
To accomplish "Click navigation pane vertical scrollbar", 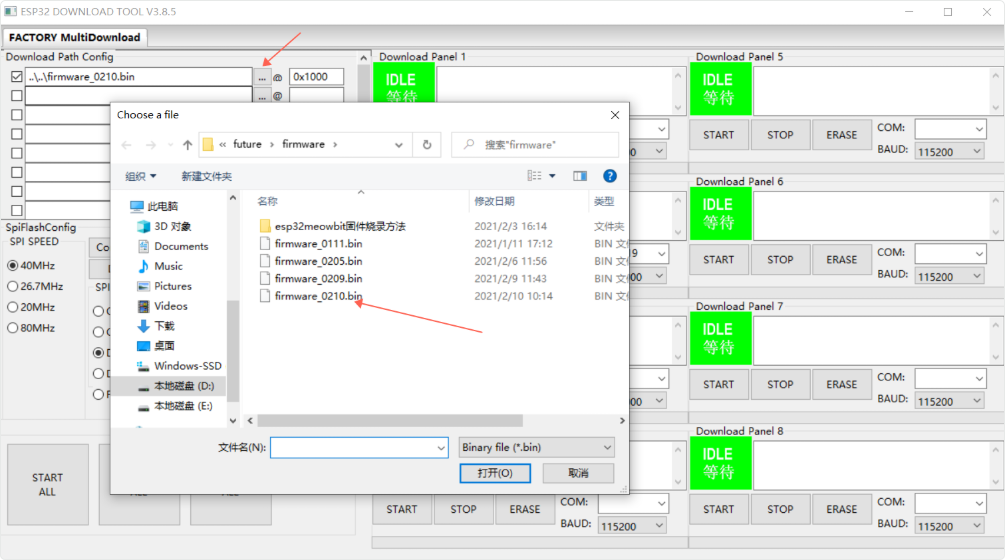I will click(233, 351).
